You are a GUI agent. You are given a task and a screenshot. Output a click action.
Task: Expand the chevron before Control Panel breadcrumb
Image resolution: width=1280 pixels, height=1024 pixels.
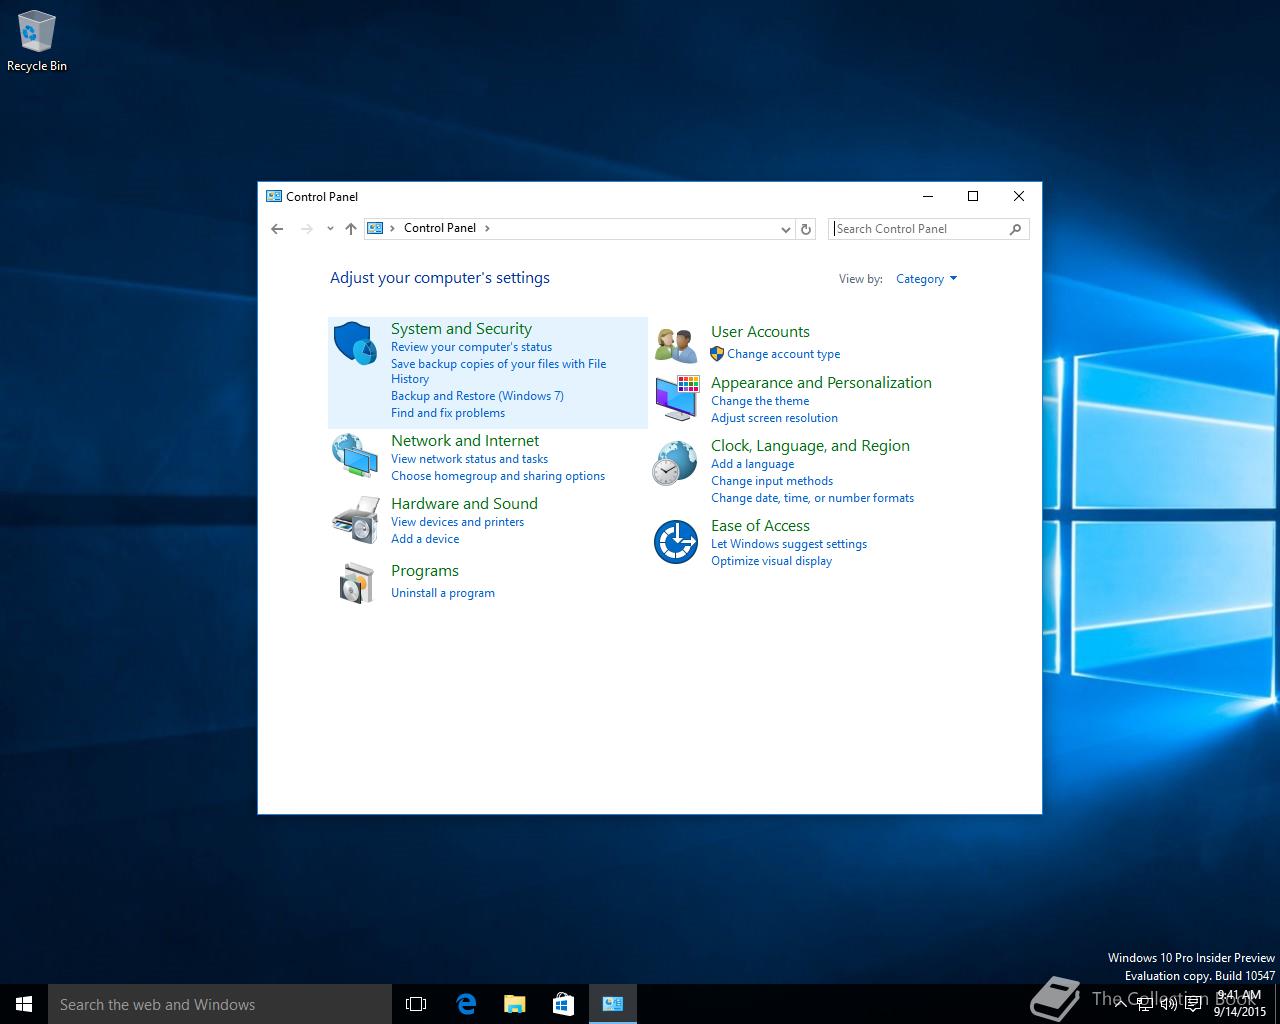click(x=392, y=228)
